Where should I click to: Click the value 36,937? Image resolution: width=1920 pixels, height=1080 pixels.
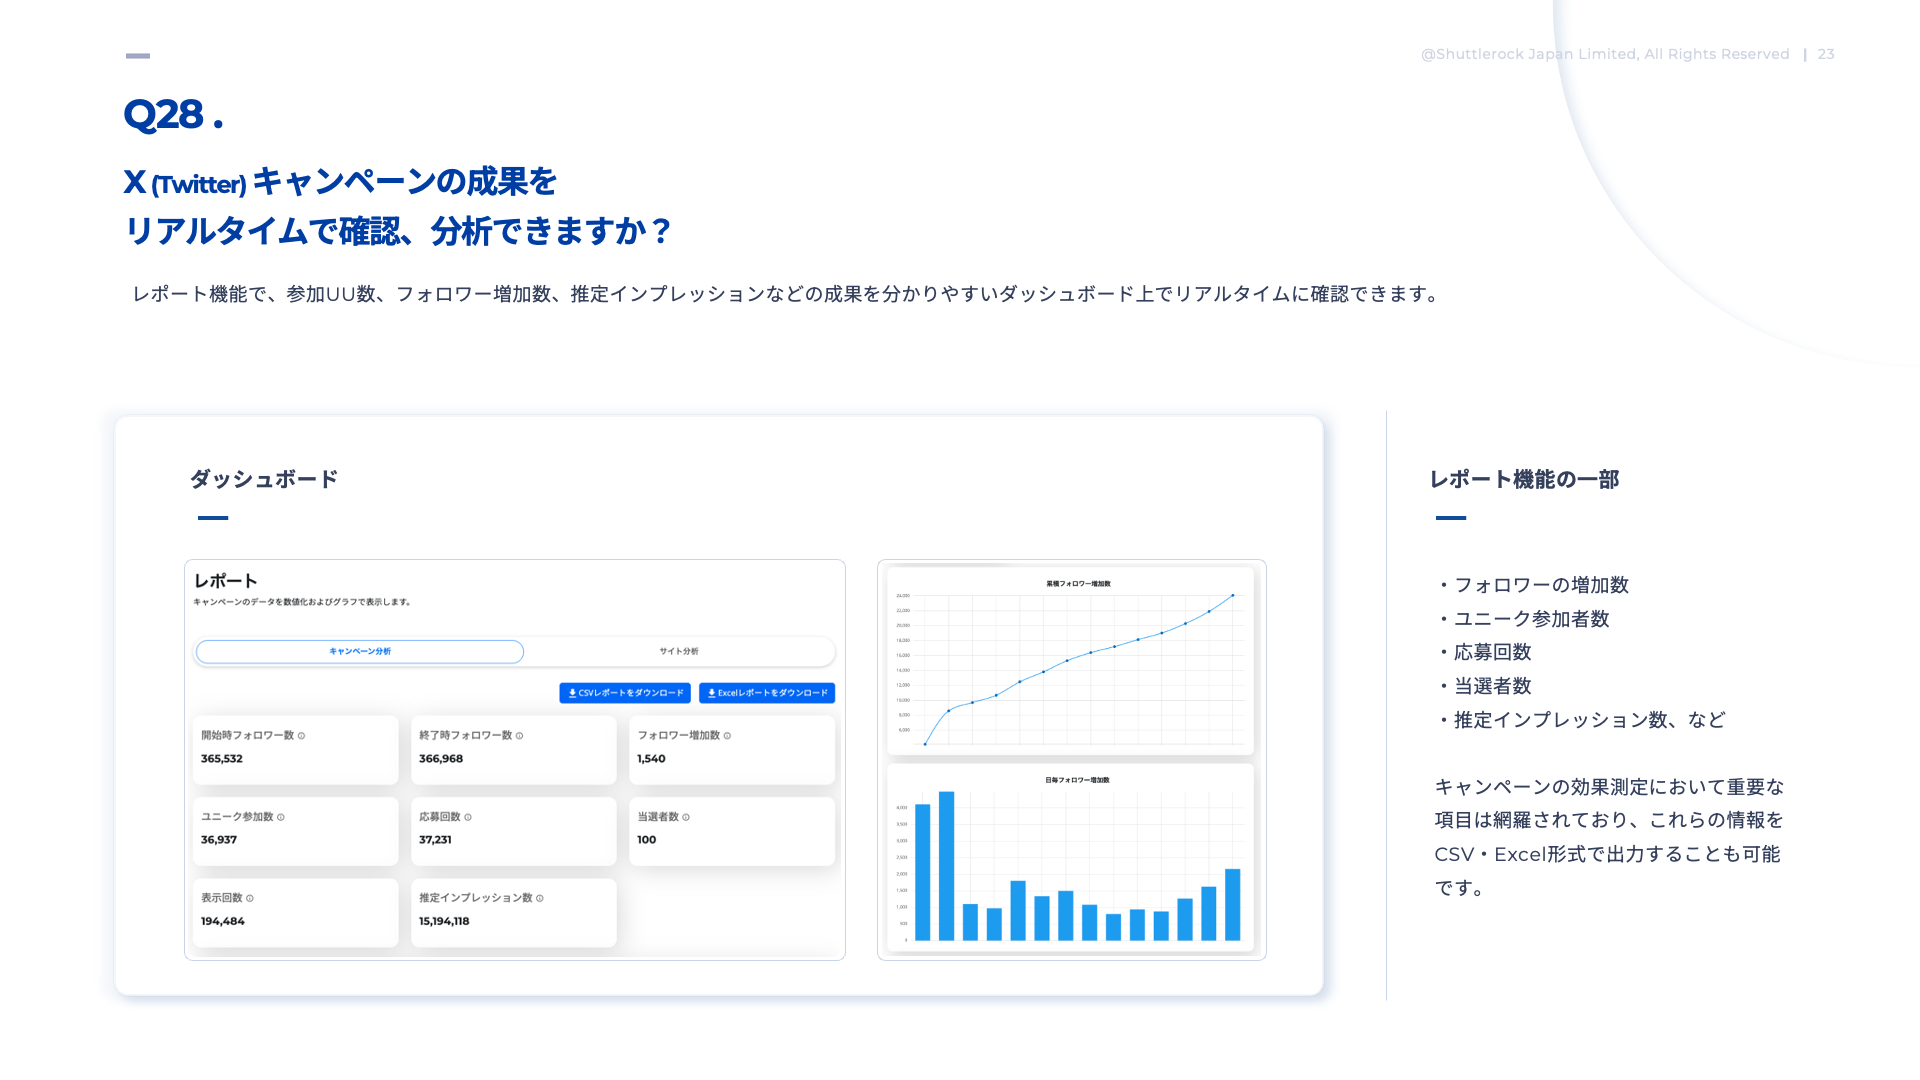219,840
